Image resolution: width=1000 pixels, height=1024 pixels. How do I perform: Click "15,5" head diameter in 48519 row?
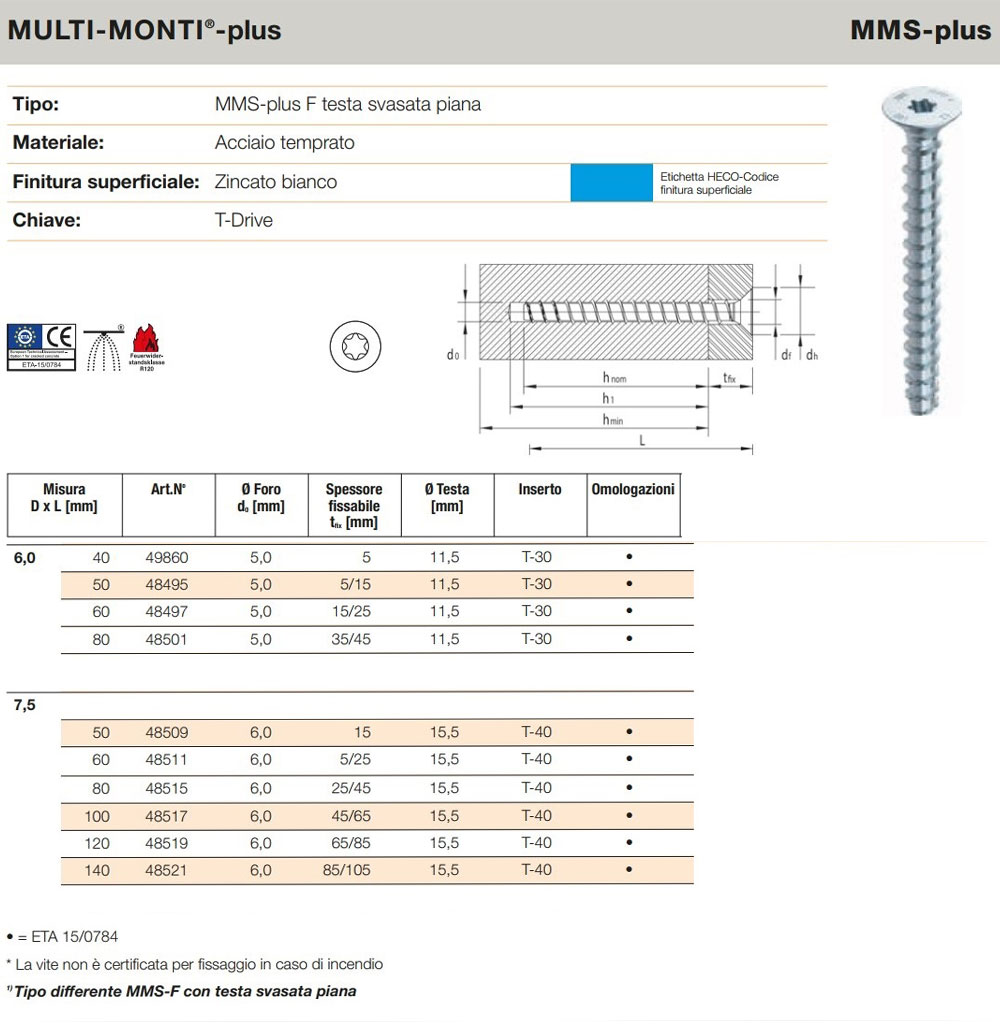pos(444,842)
